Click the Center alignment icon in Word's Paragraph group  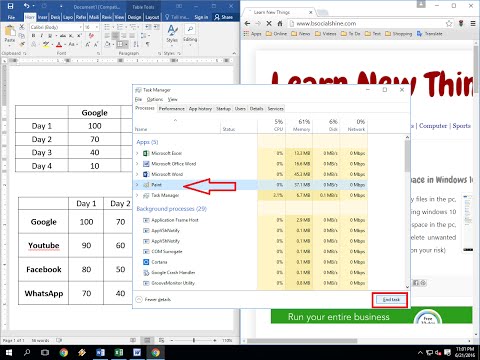point(115,36)
